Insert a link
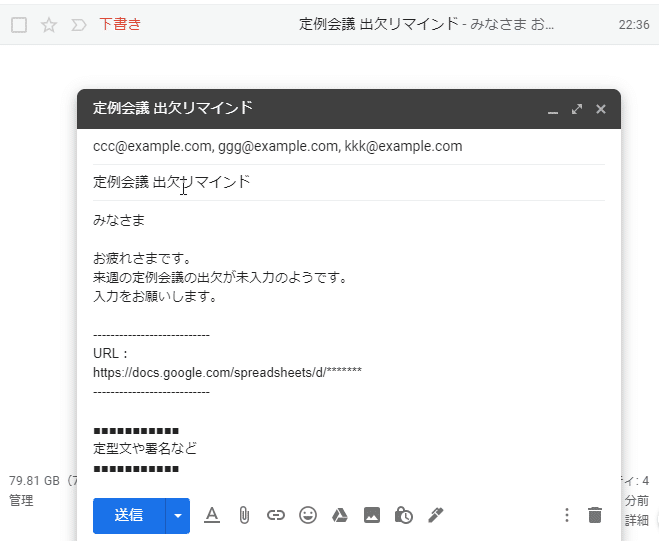 coord(276,515)
